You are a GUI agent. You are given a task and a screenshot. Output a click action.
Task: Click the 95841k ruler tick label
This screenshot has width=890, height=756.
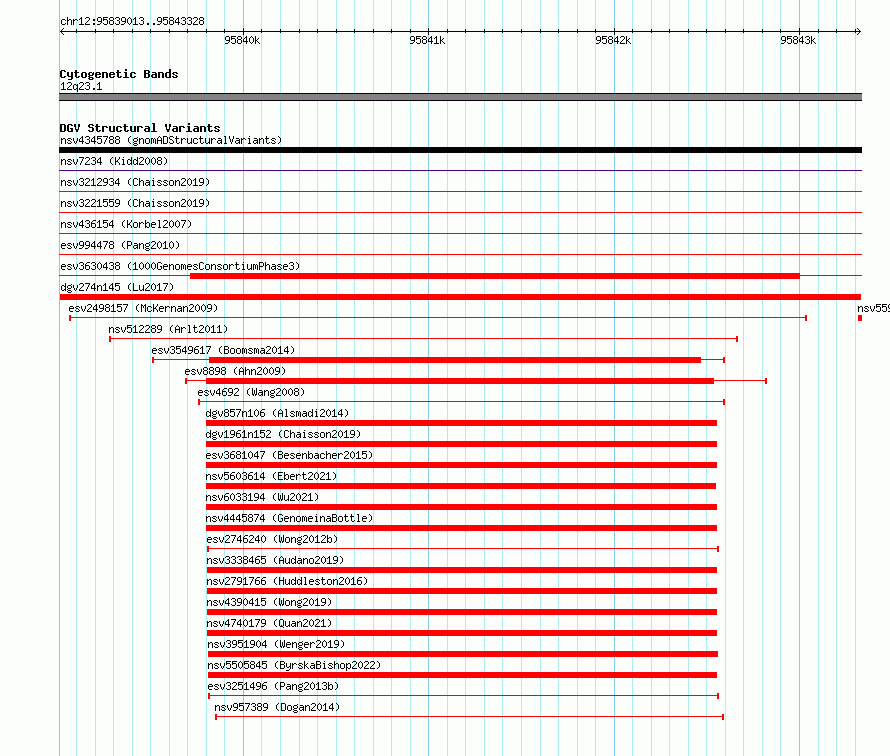click(x=427, y=40)
